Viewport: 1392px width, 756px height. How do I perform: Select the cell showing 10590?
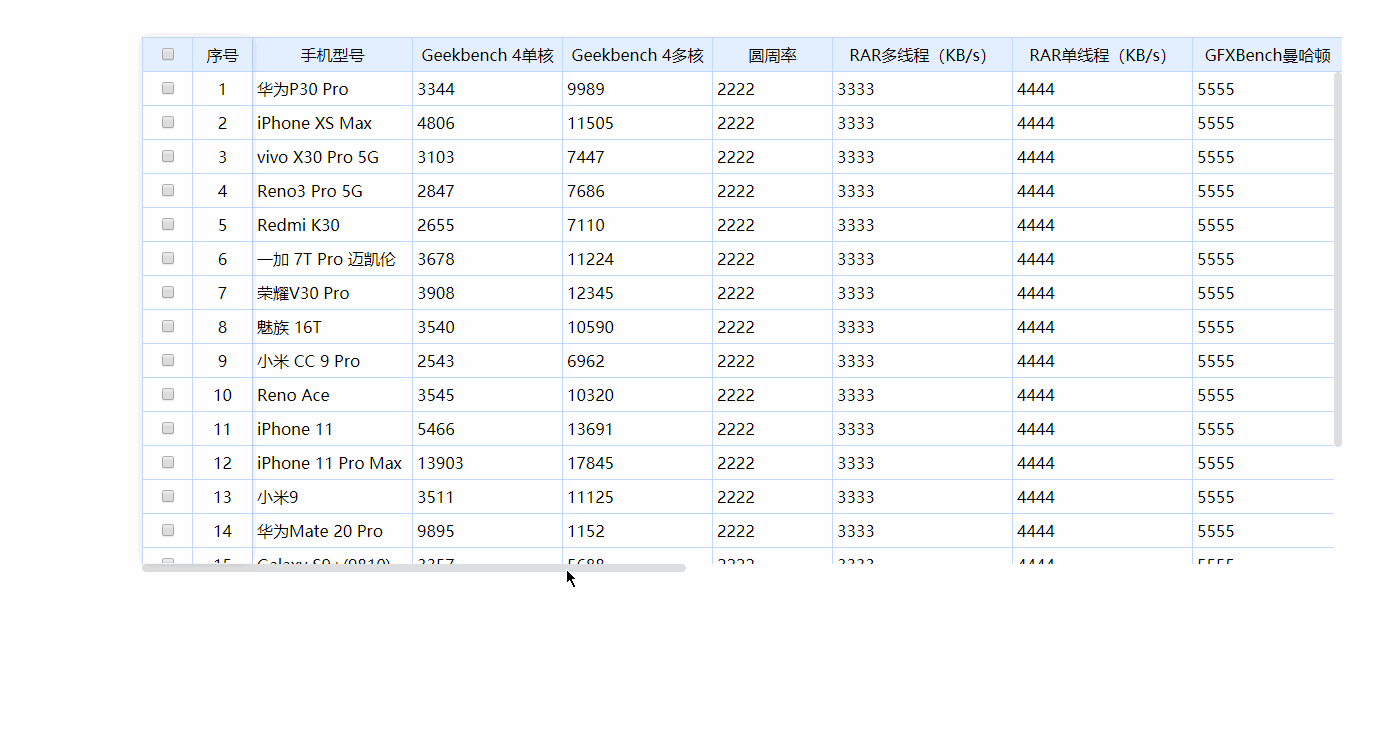(x=637, y=327)
